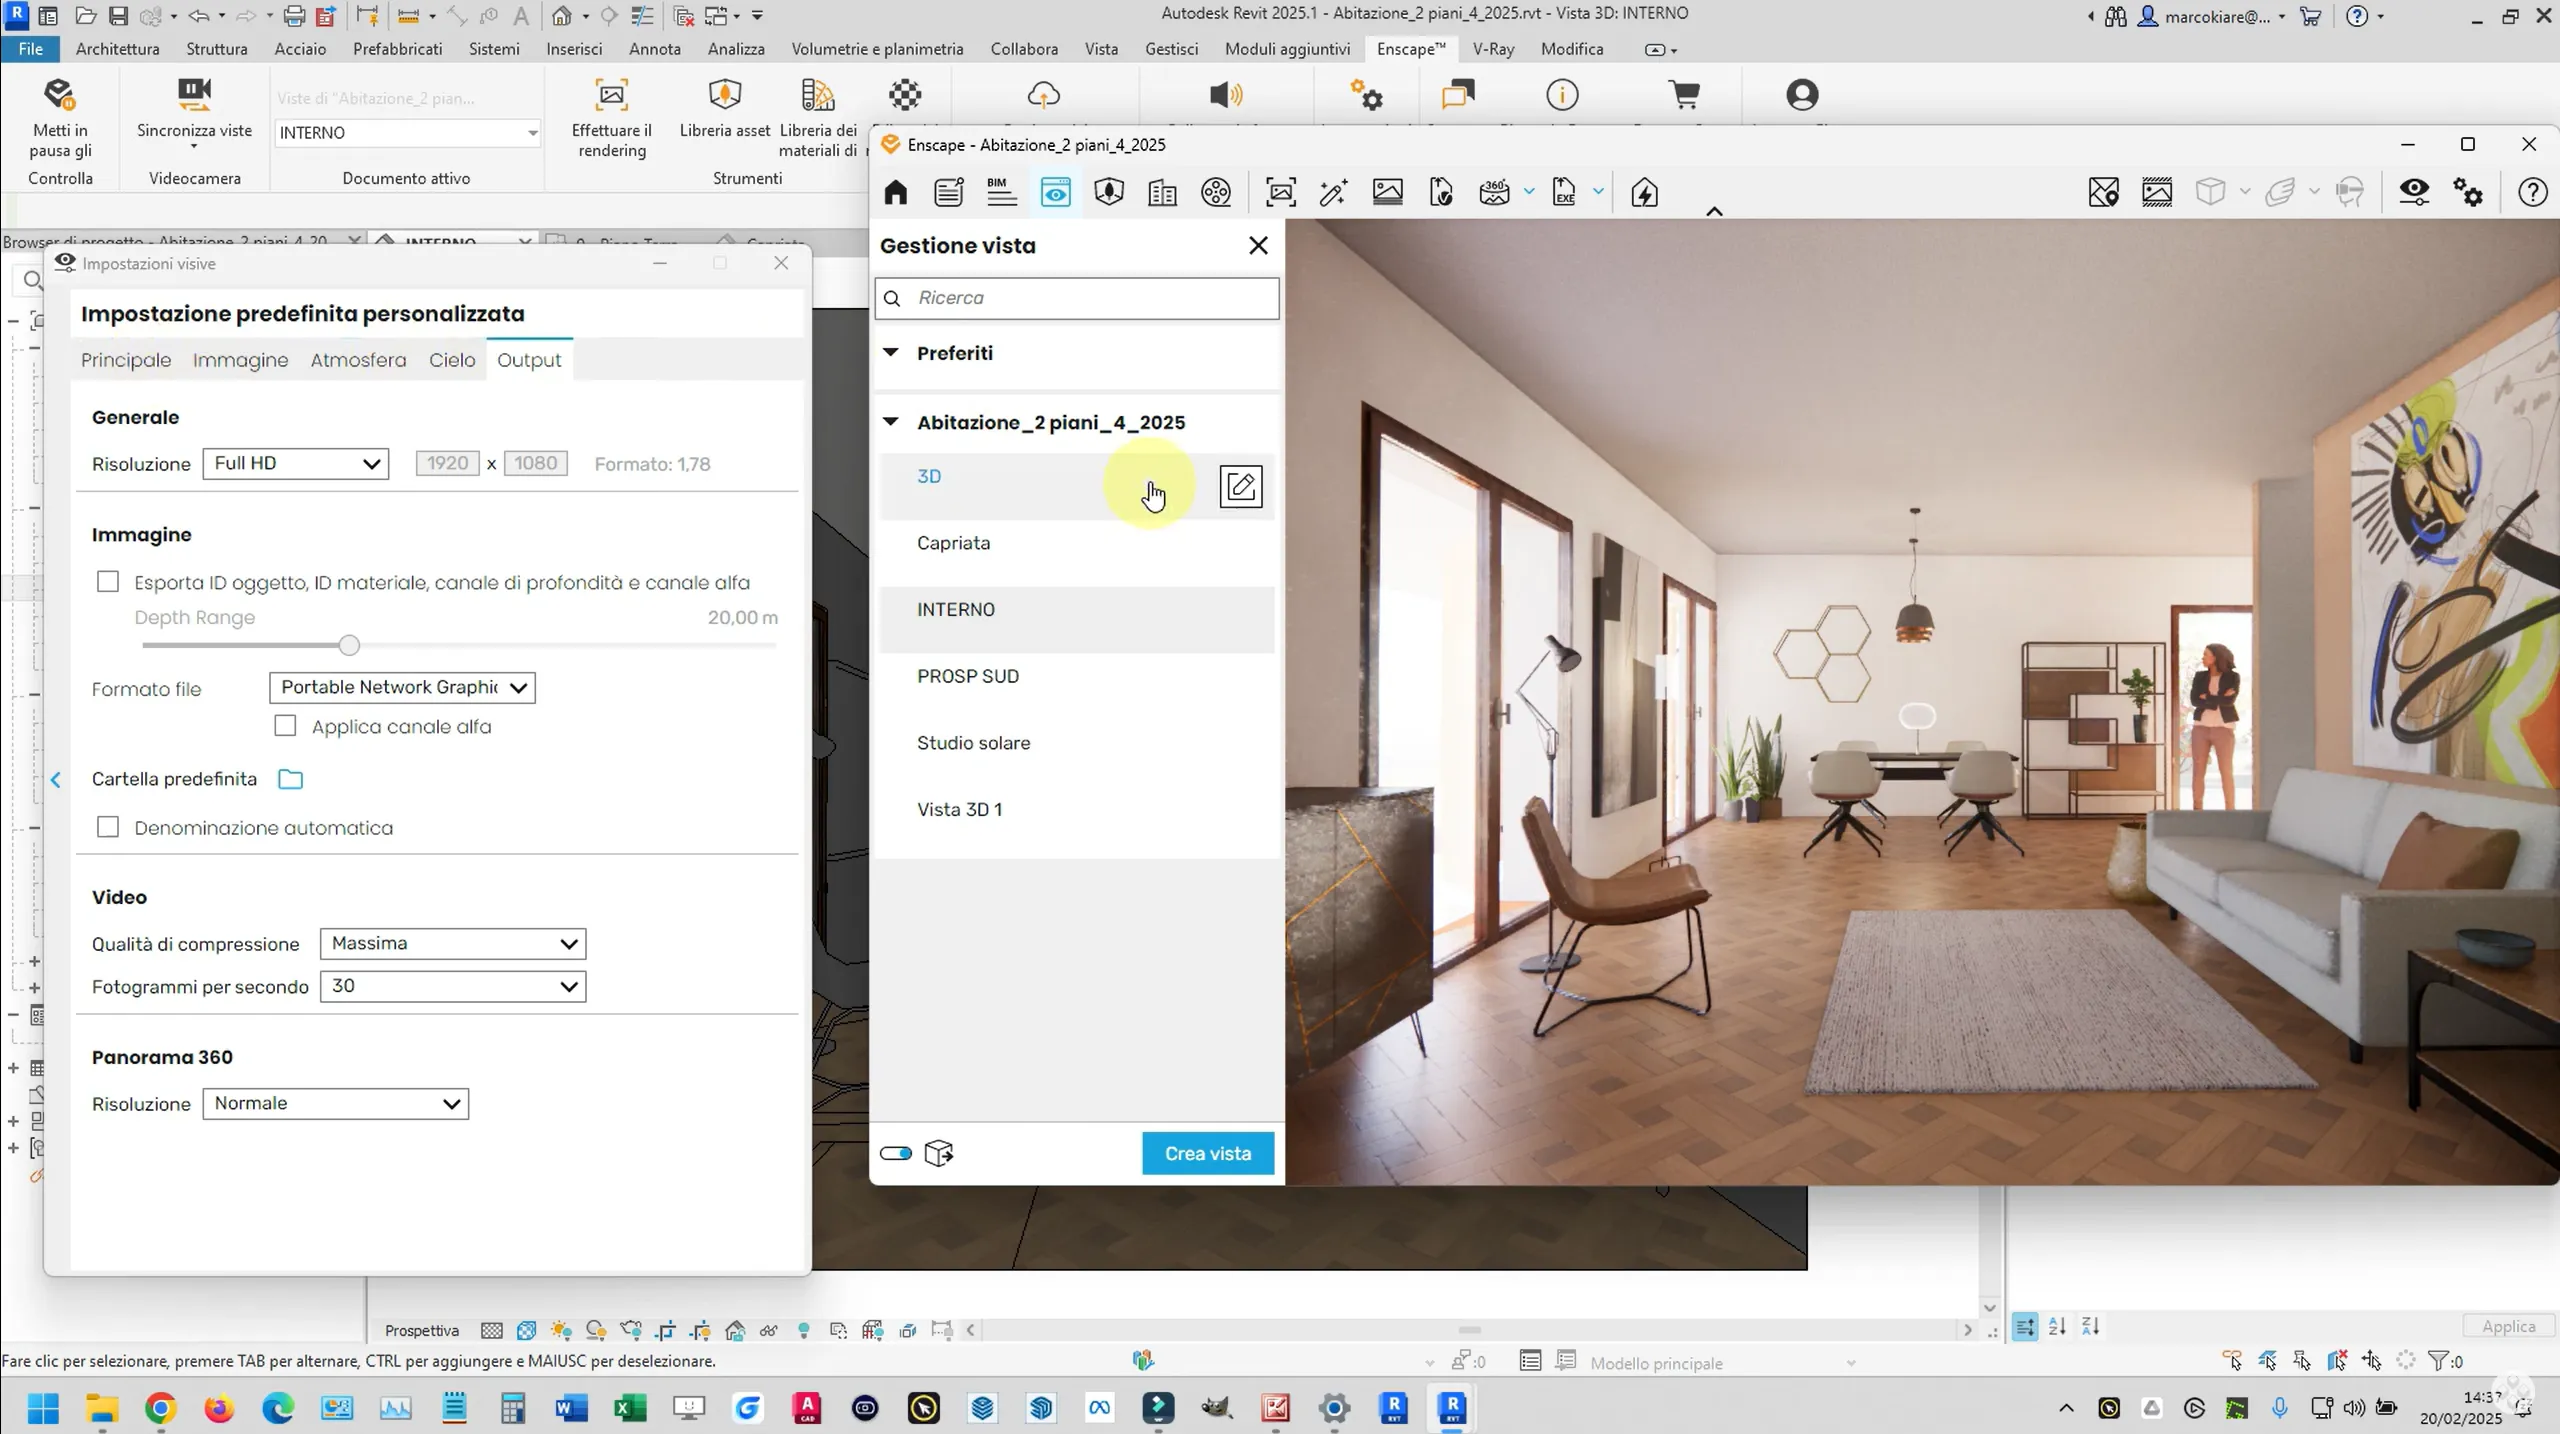This screenshot has height=1434, width=2560.
Task: Open Chrome from the Windows taskbar
Action: pos(160,1409)
